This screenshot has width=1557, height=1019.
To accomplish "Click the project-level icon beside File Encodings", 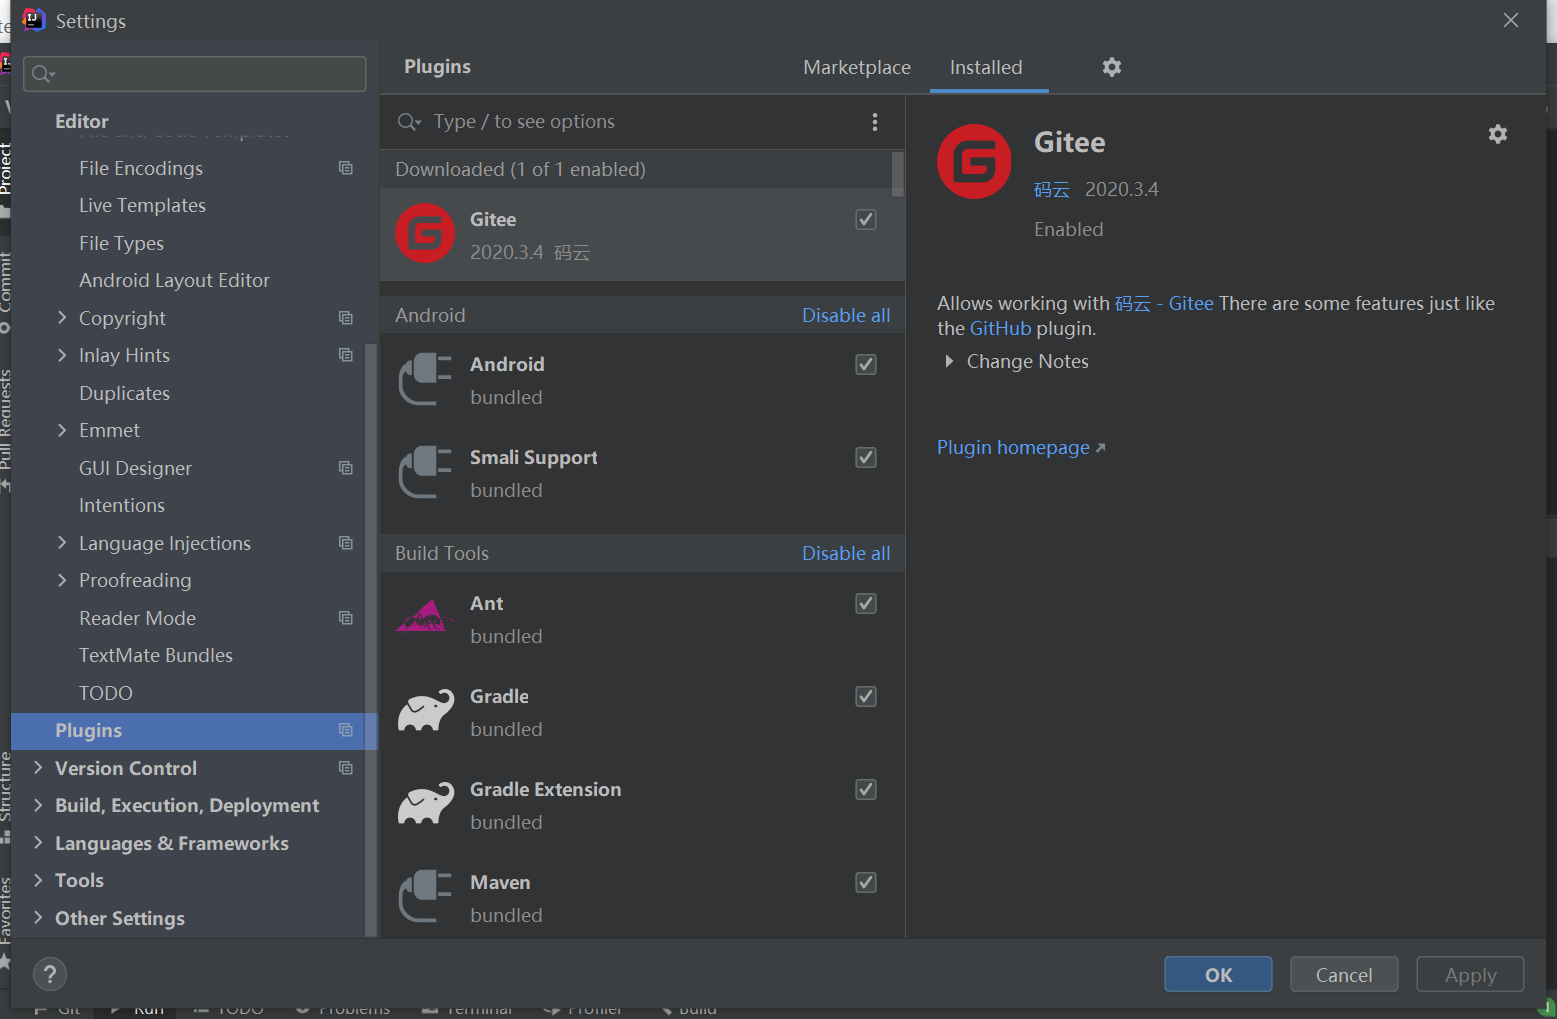I will pos(346,168).
